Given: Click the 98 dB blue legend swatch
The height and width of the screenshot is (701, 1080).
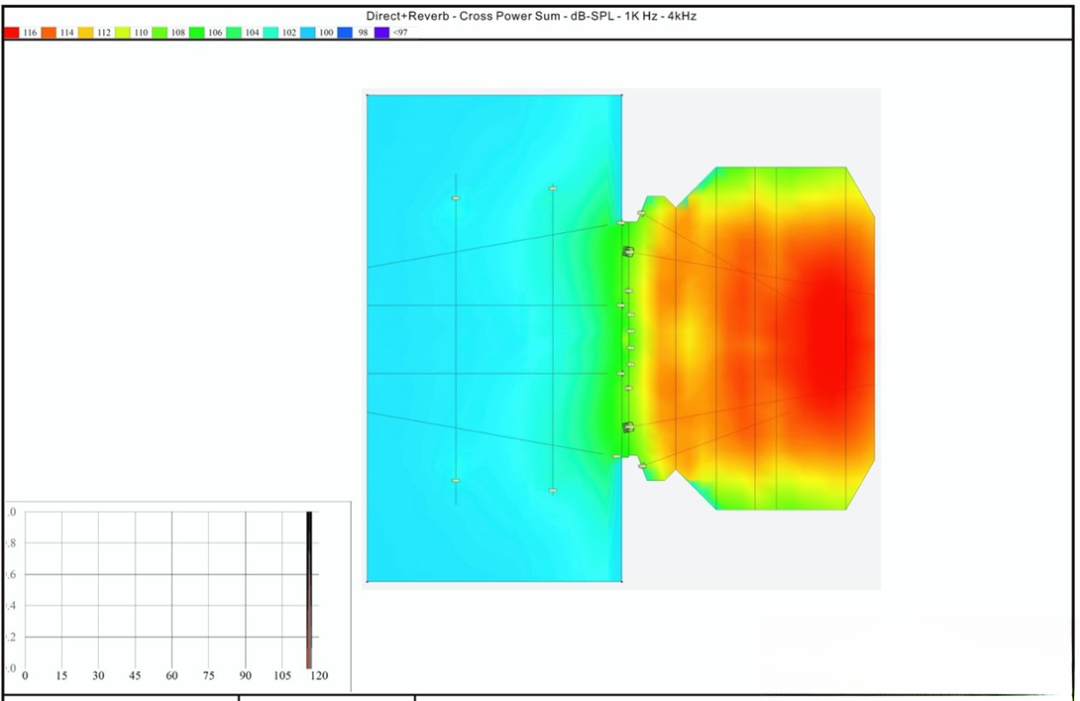Looking at the screenshot, I should pyautogui.click(x=345, y=33).
